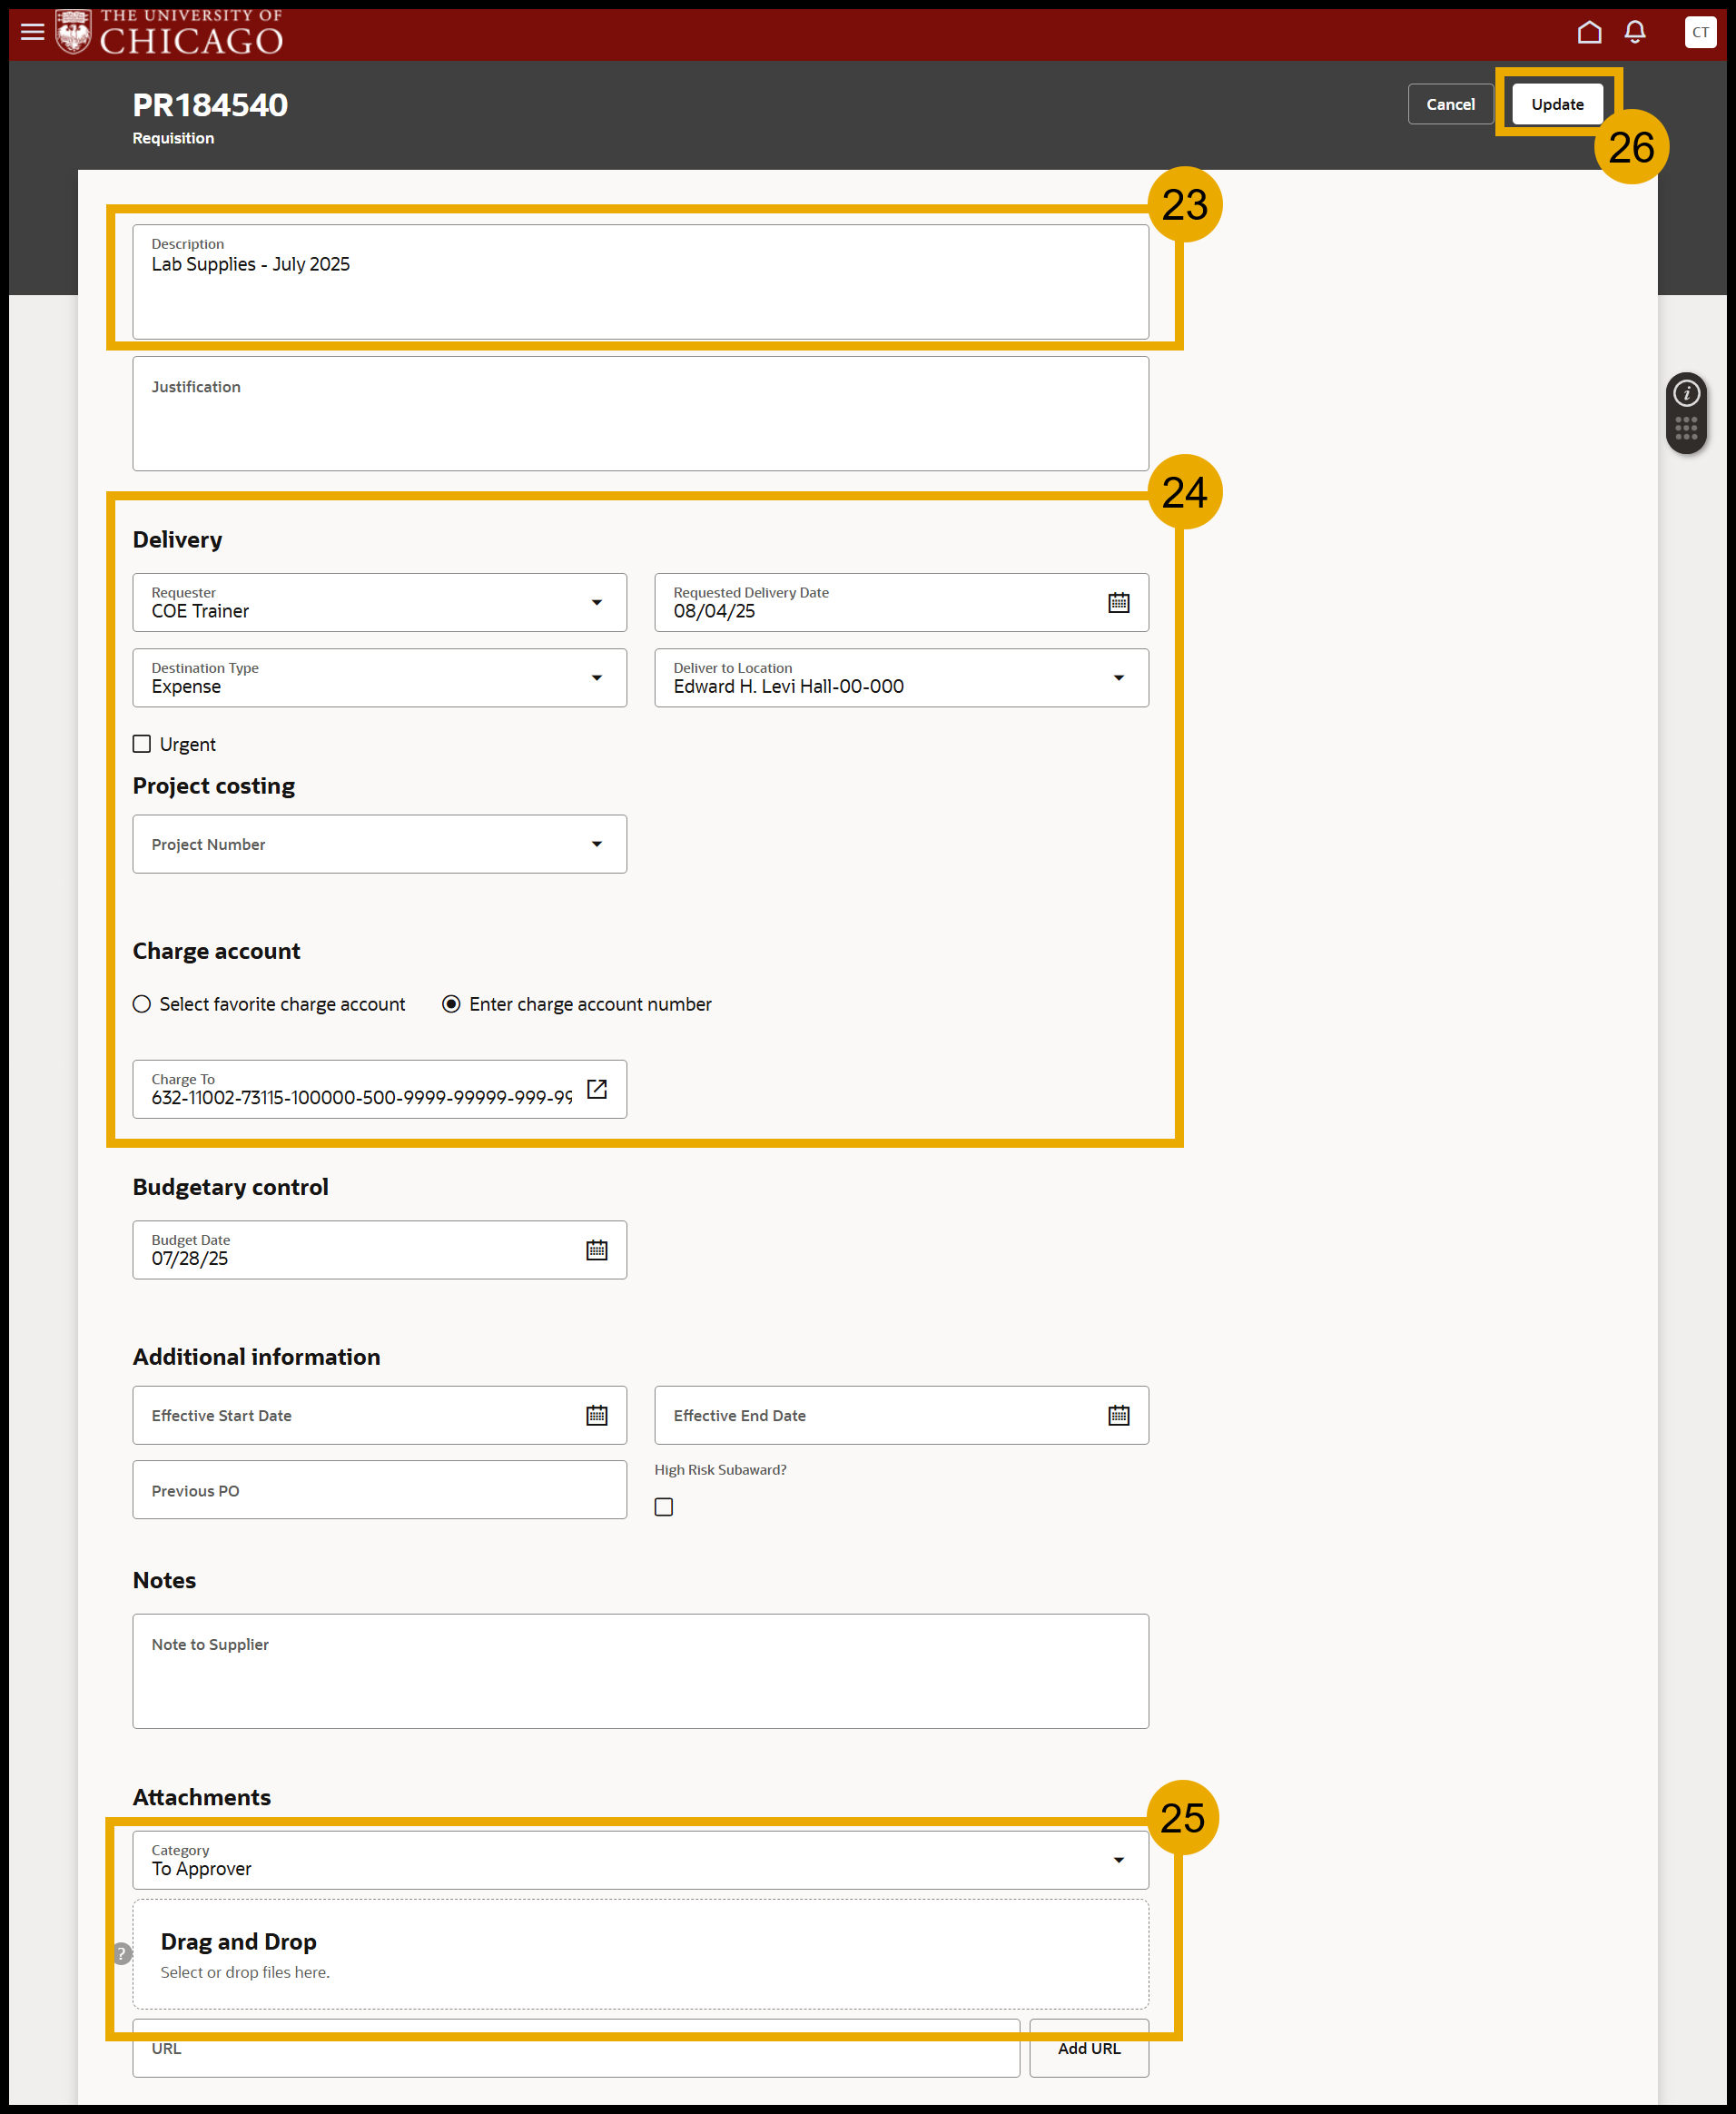Open the Project Number selector
Viewport: 1736px width, 2114px height.
pyautogui.click(x=597, y=843)
